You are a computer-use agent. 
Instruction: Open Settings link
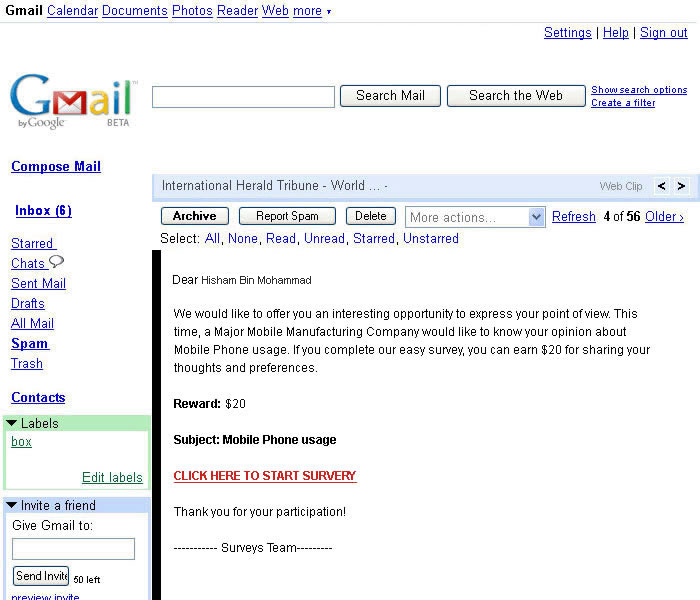[x=567, y=33]
